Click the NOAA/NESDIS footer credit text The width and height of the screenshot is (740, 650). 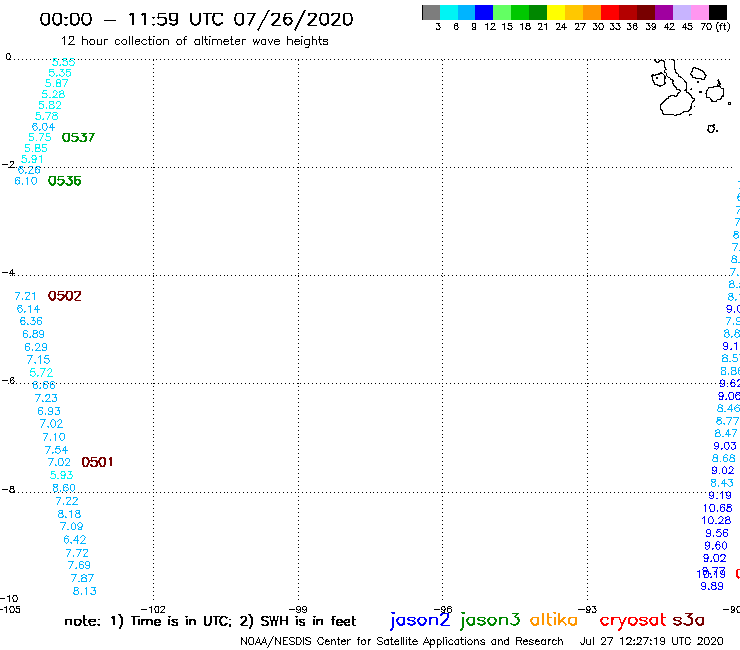click(402, 642)
